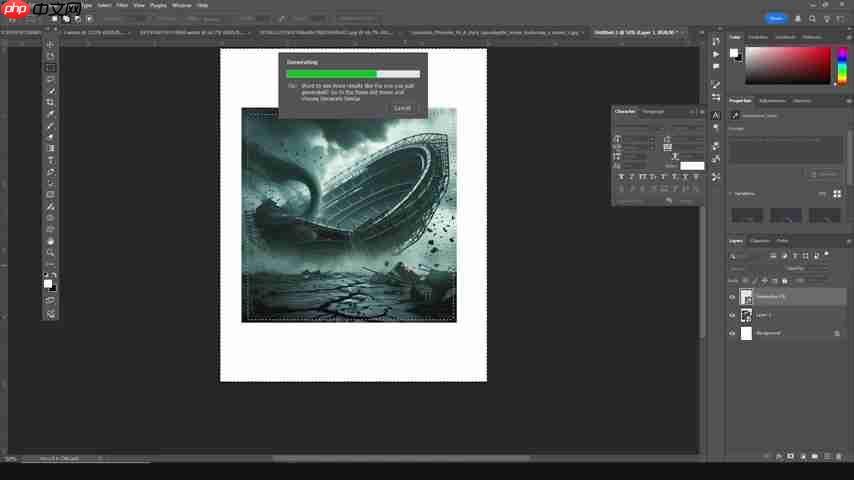Open the Character panel flyout menu

click(x=703, y=112)
